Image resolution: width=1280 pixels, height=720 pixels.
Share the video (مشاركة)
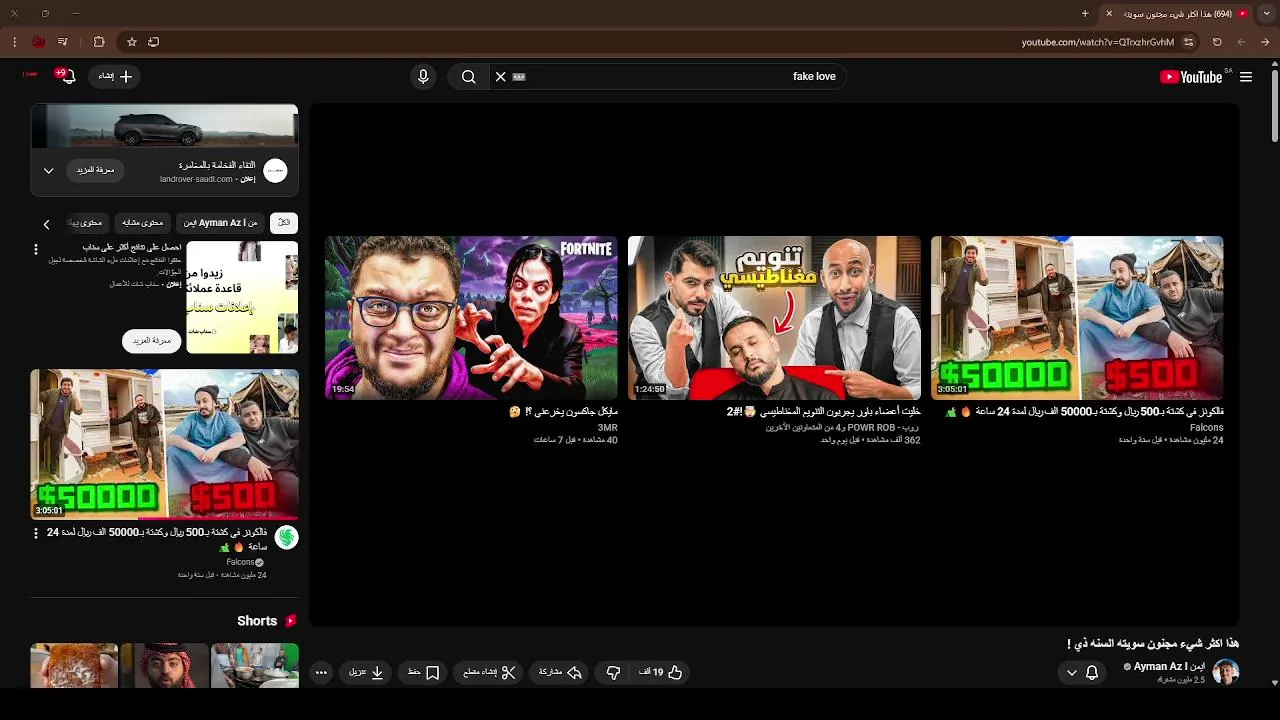560,673
